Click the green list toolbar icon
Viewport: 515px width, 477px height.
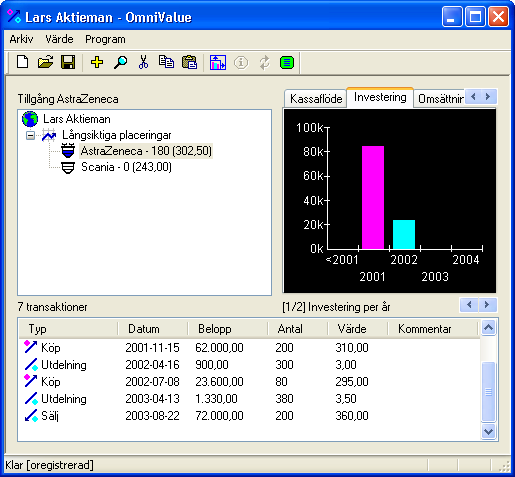[287, 62]
